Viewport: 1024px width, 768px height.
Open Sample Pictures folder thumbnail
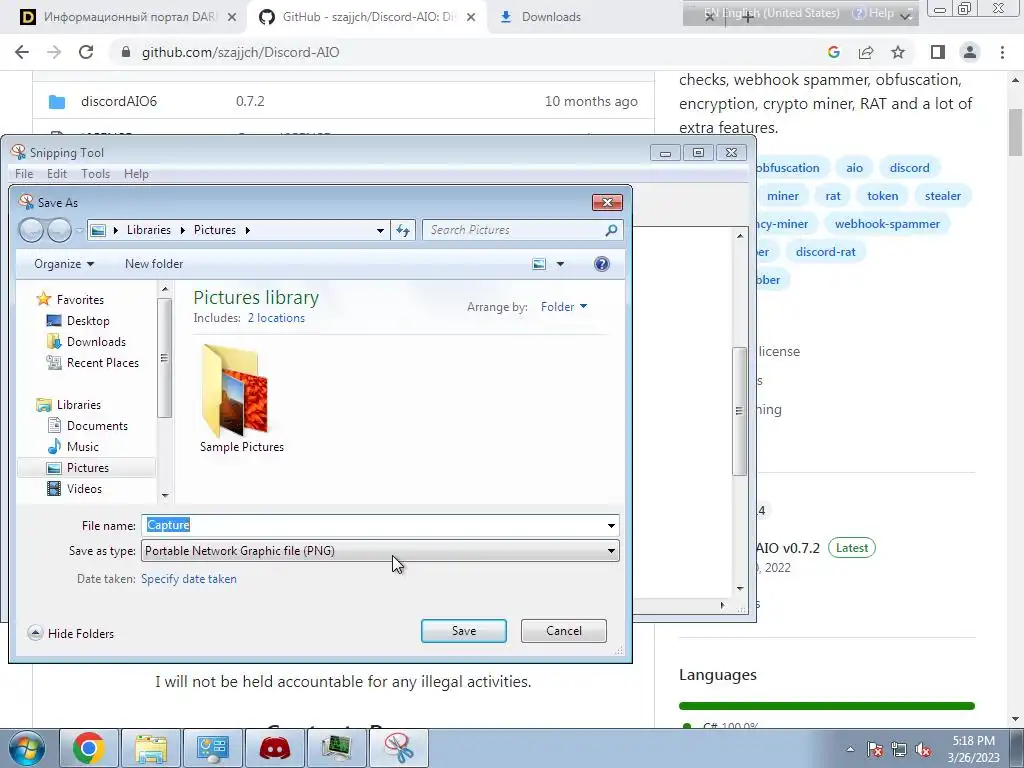point(242,398)
